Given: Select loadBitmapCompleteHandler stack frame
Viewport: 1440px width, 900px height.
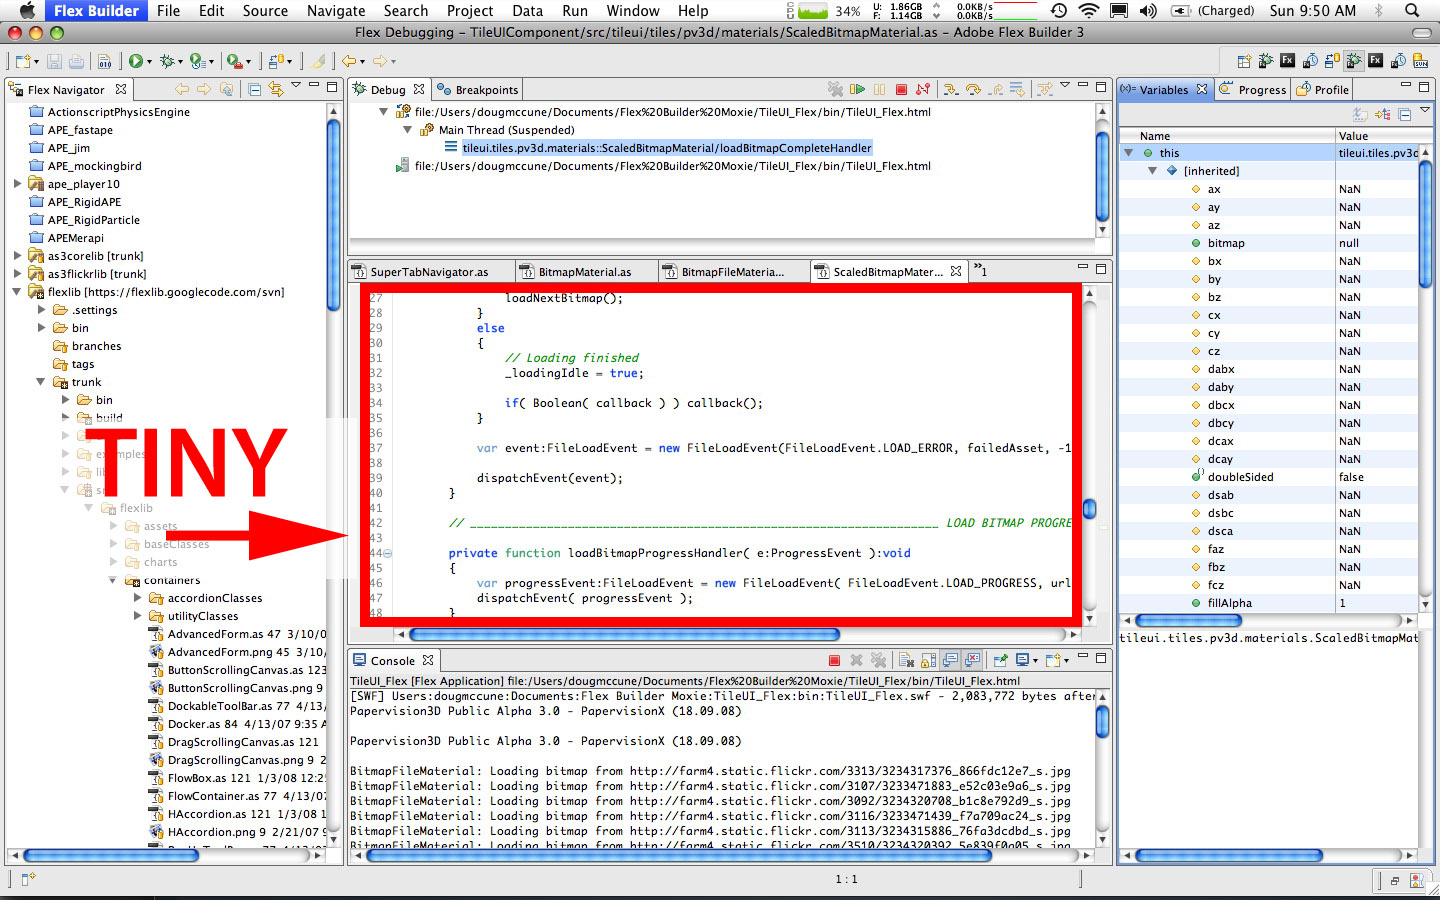Looking at the screenshot, I should click(666, 148).
